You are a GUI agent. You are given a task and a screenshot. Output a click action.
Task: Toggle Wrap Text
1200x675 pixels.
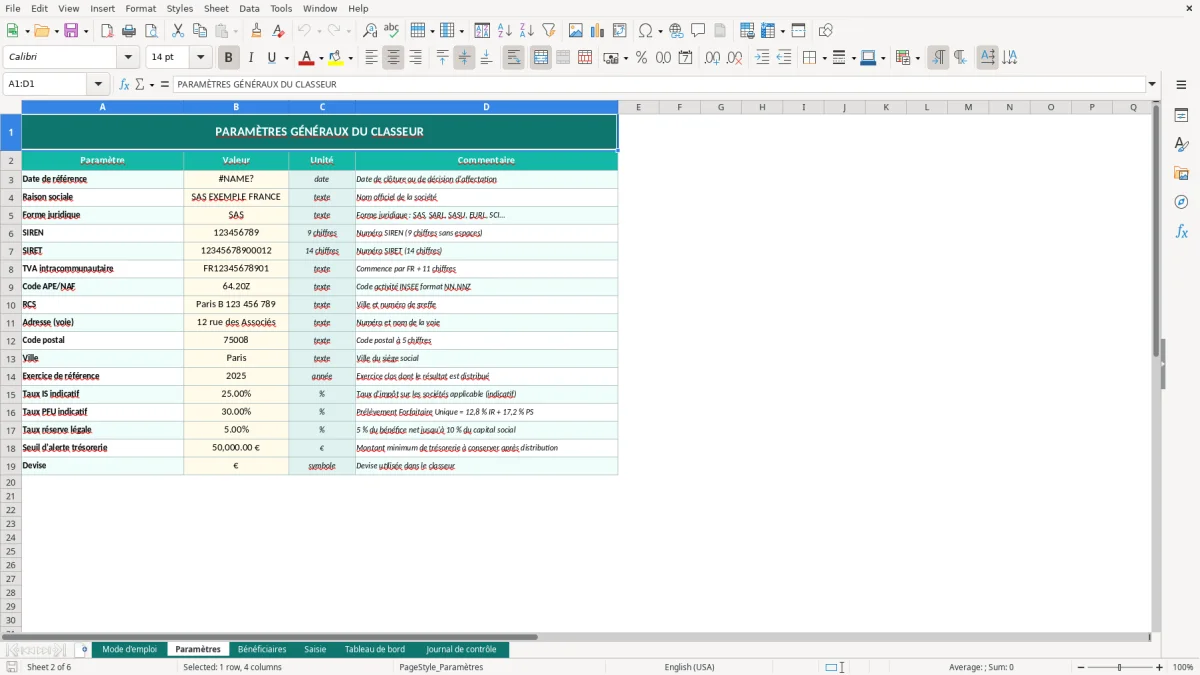pos(514,58)
